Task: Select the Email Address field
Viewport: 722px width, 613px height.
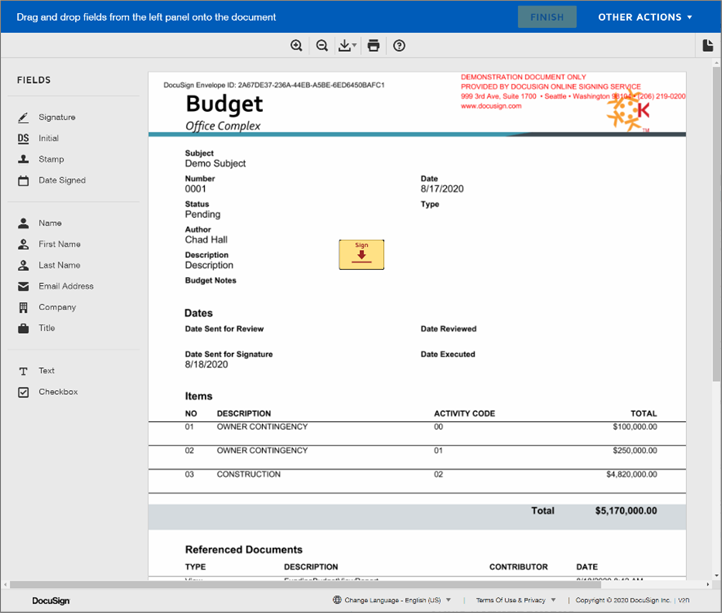Action: pos(65,287)
